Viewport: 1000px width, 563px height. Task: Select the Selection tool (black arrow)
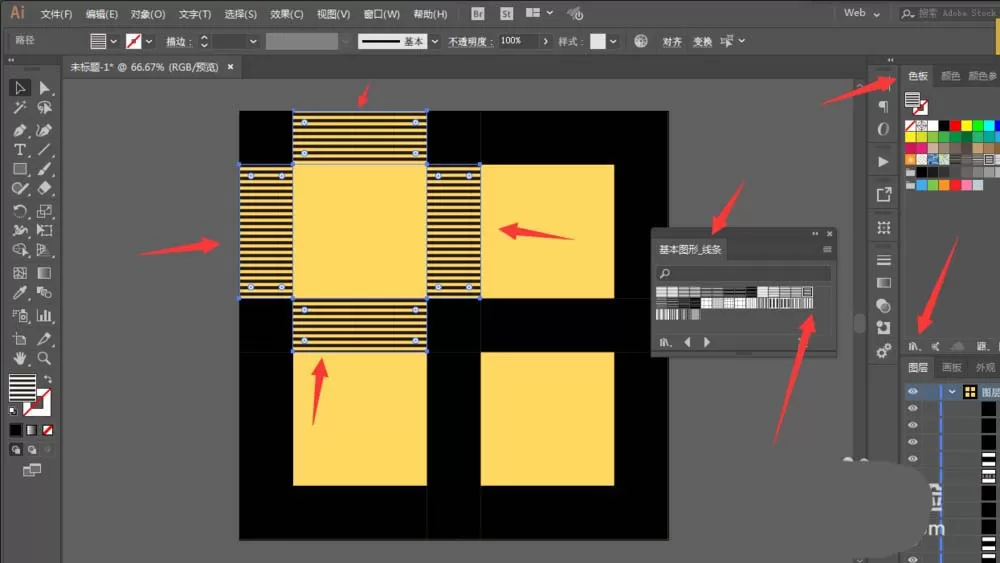pyautogui.click(x=20, y=87)
